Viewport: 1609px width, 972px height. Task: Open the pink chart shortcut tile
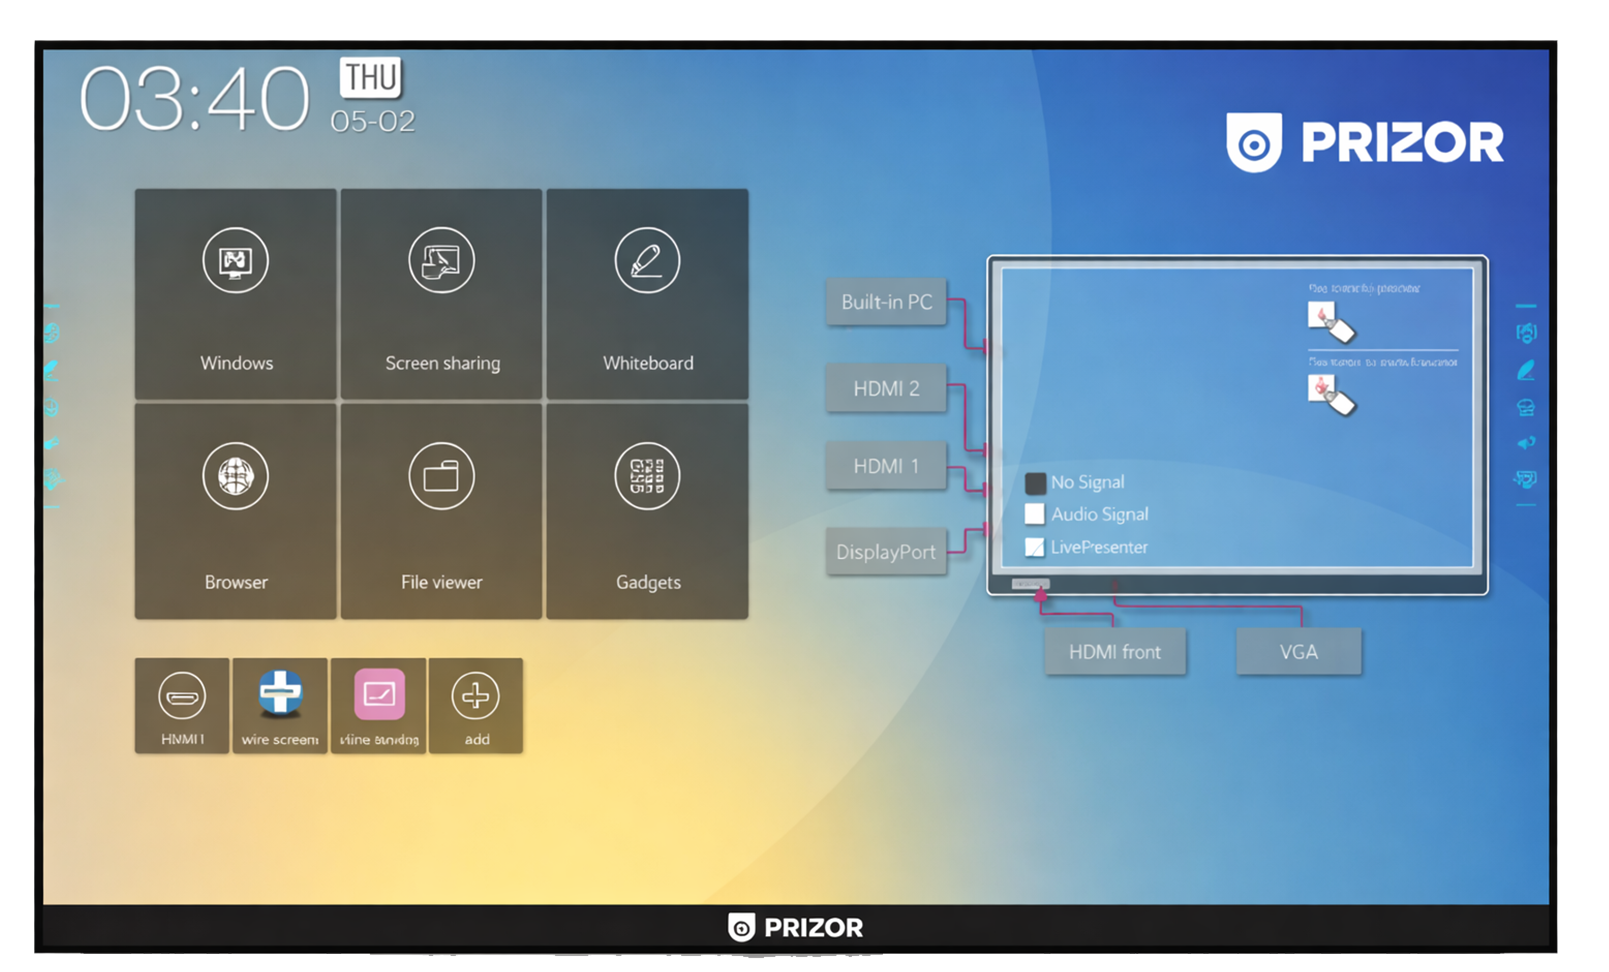[378, 705]
